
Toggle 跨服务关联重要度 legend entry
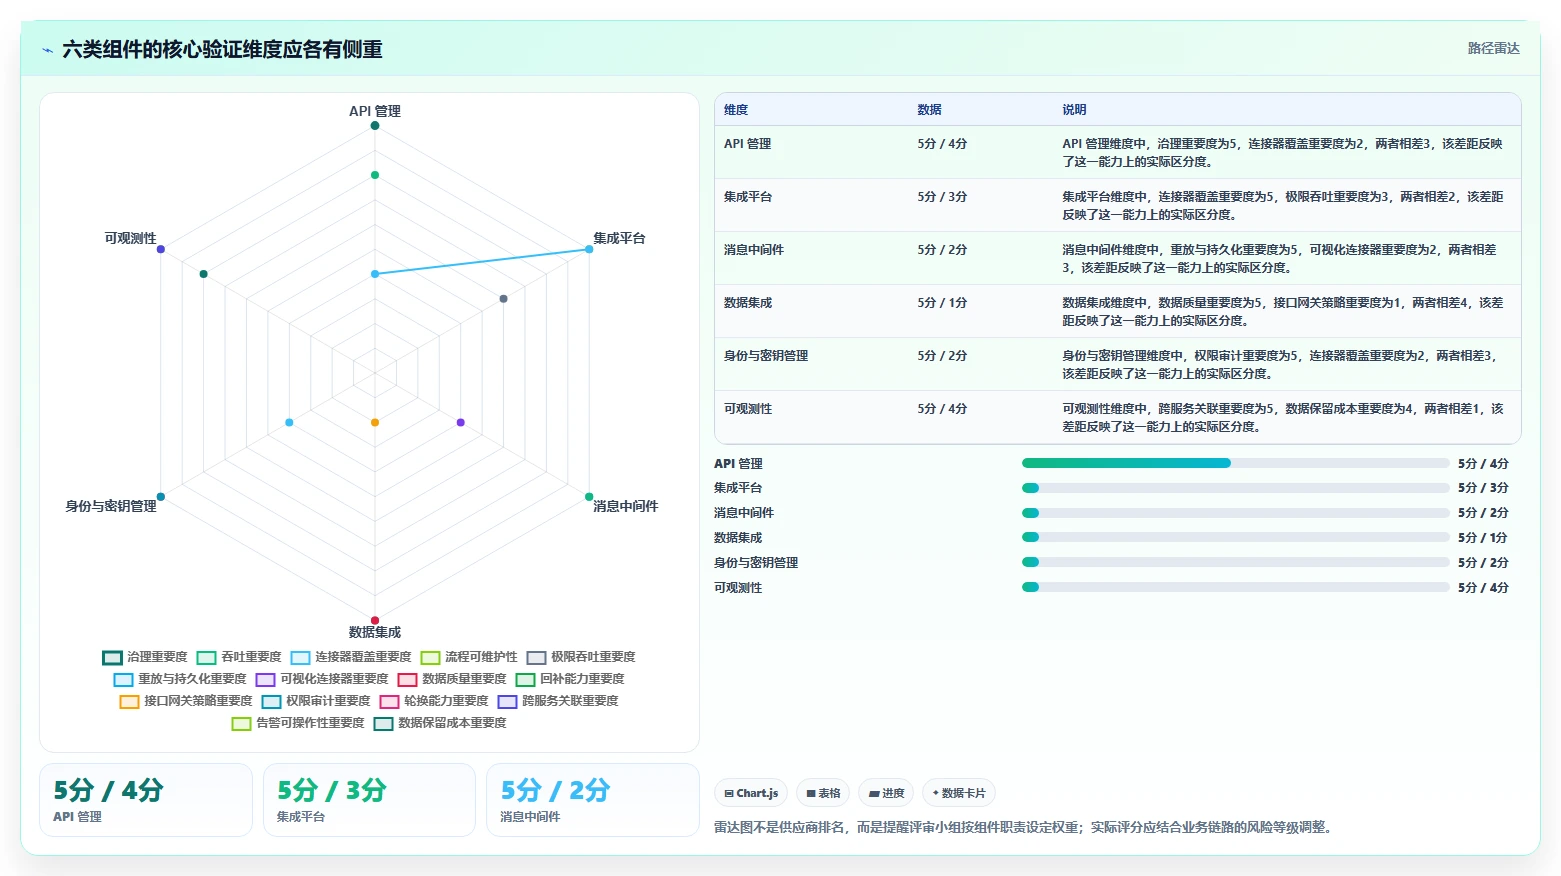click(x=558, y=701)
